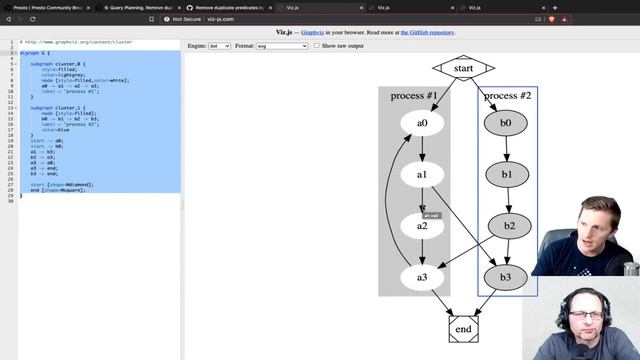Click the start diamond node
The width and height of the screenshot is (640, 360).
(463, 68)
